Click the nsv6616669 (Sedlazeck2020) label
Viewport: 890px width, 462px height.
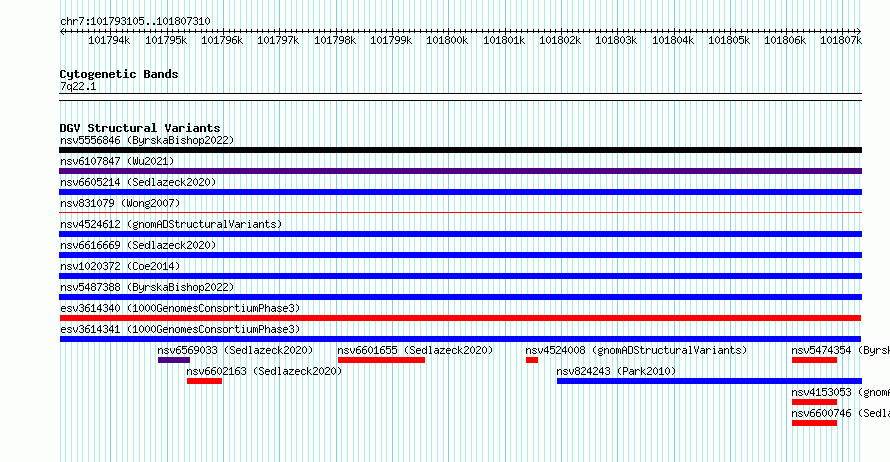coord(138,245)
